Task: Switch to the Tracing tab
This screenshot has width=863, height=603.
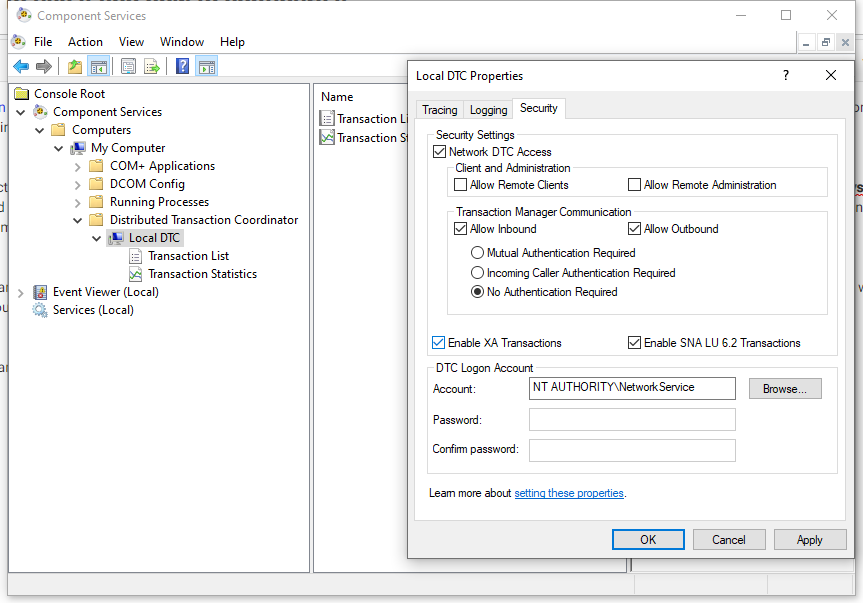Action: point(439,110)
